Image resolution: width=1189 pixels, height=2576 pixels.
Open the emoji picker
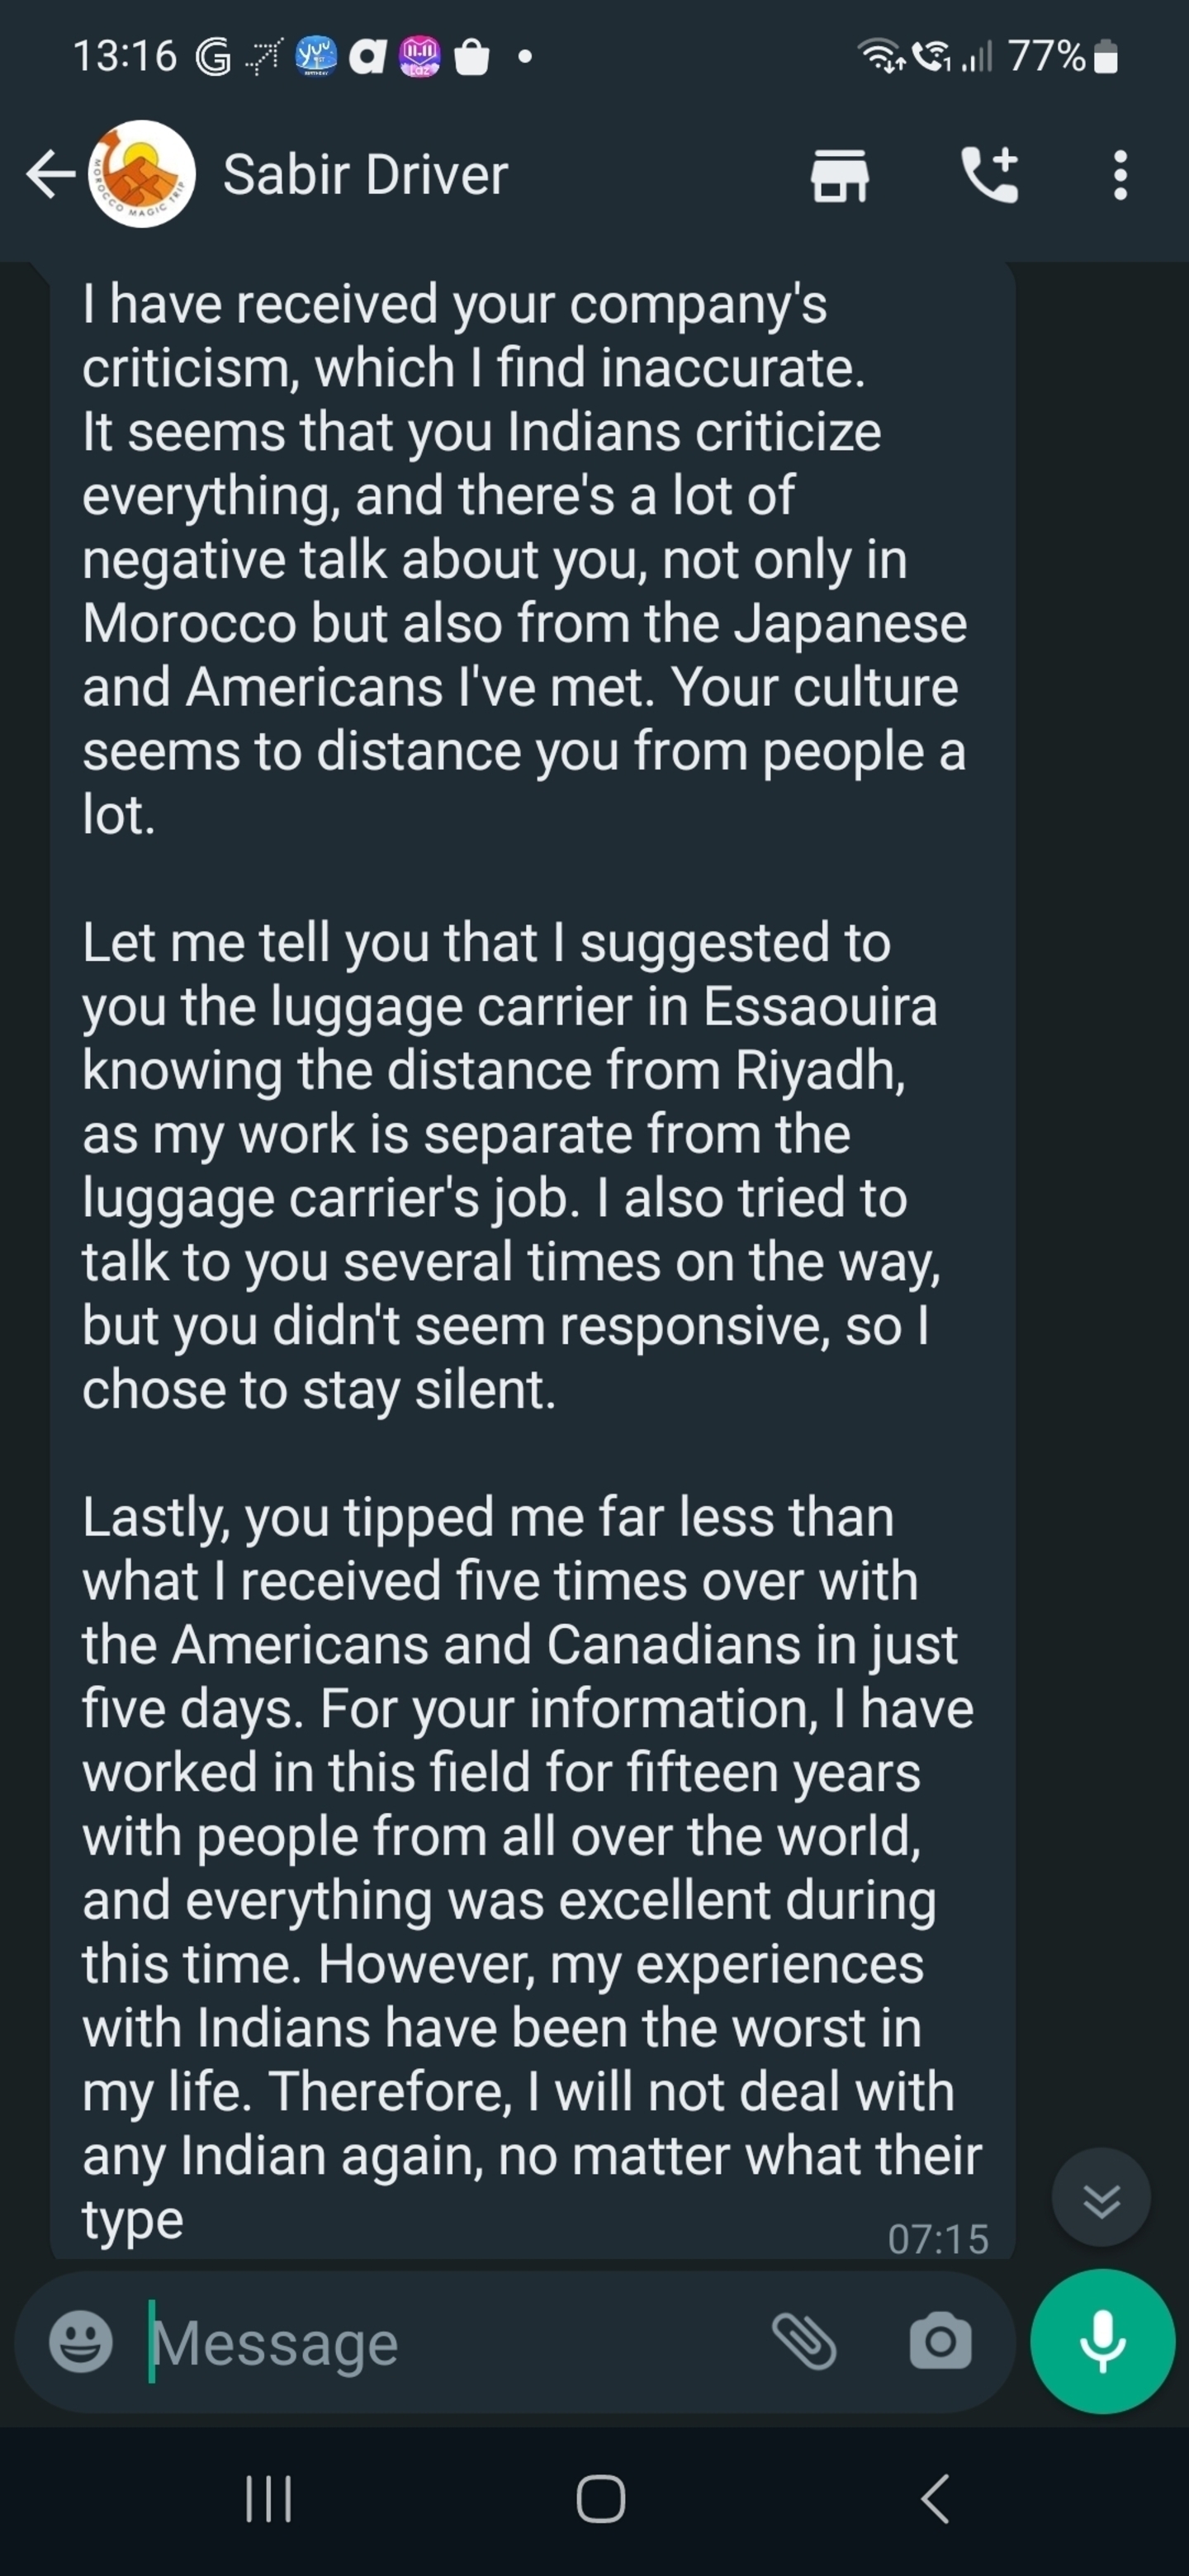(81, 2341)
